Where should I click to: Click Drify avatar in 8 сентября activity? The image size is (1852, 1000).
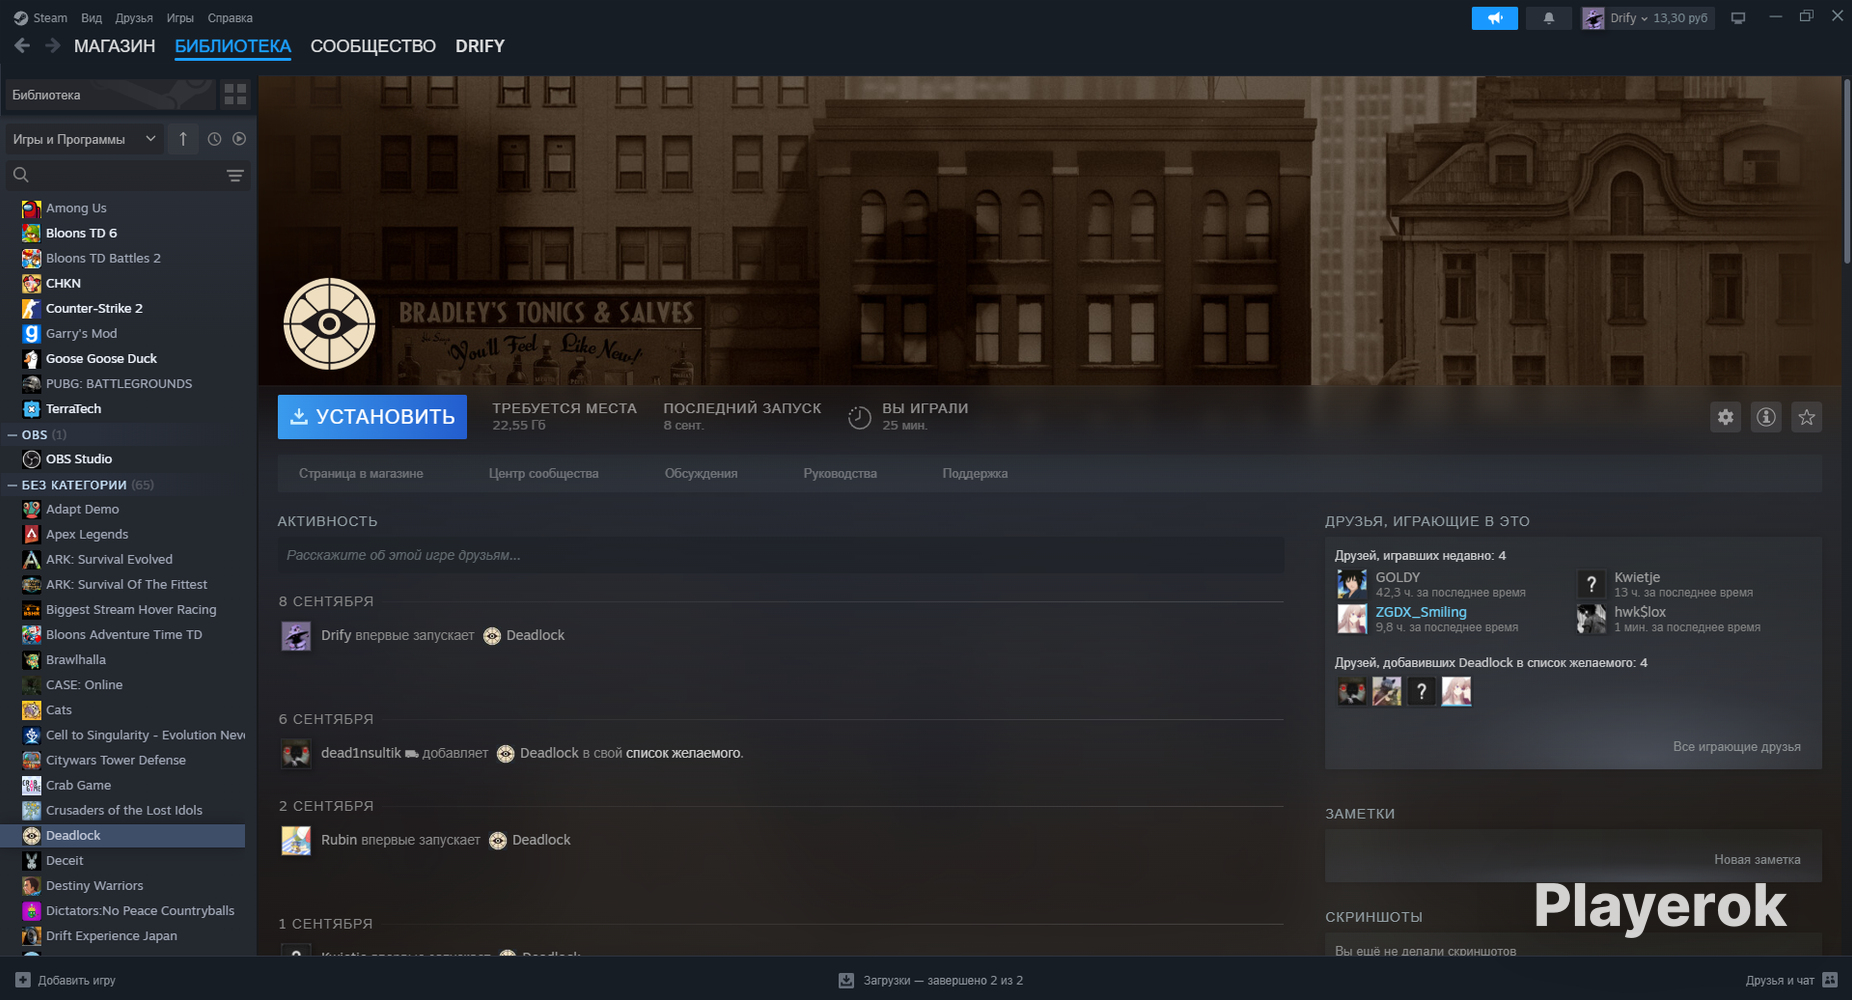(x=296, y=636)
